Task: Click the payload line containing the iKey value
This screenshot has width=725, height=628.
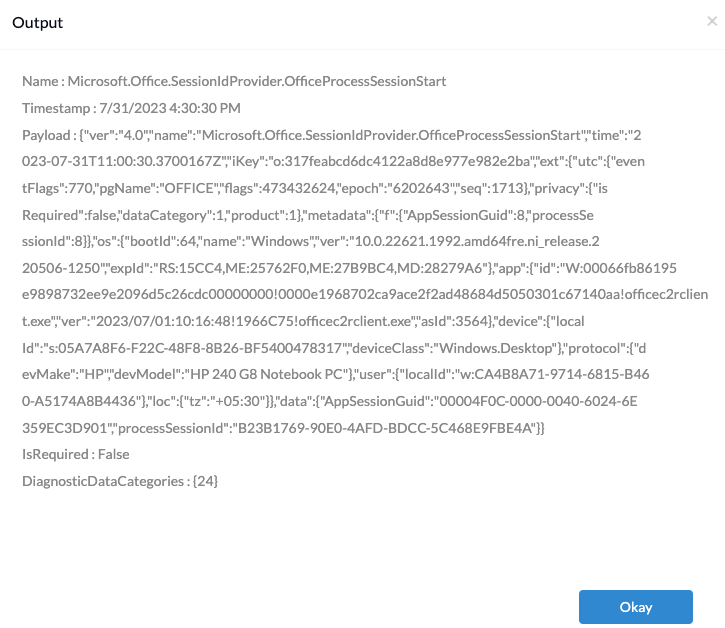Action: coord(333,161)
